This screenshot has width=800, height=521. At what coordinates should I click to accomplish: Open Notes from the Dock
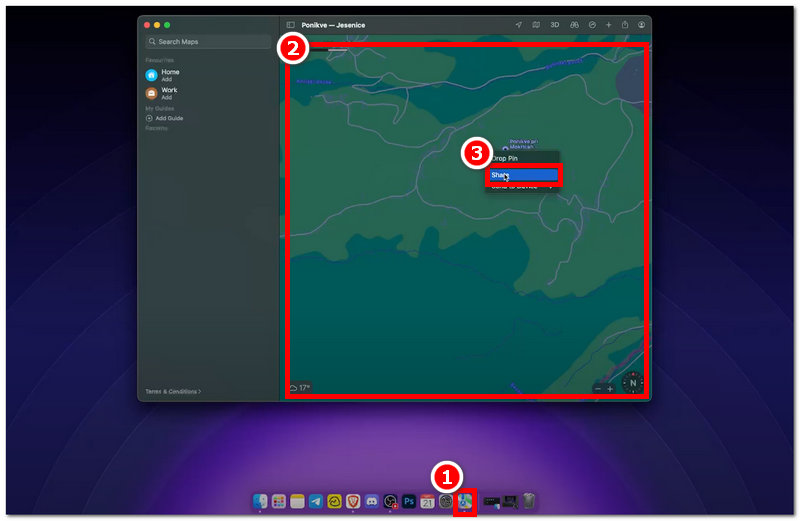tap(297, 502)
